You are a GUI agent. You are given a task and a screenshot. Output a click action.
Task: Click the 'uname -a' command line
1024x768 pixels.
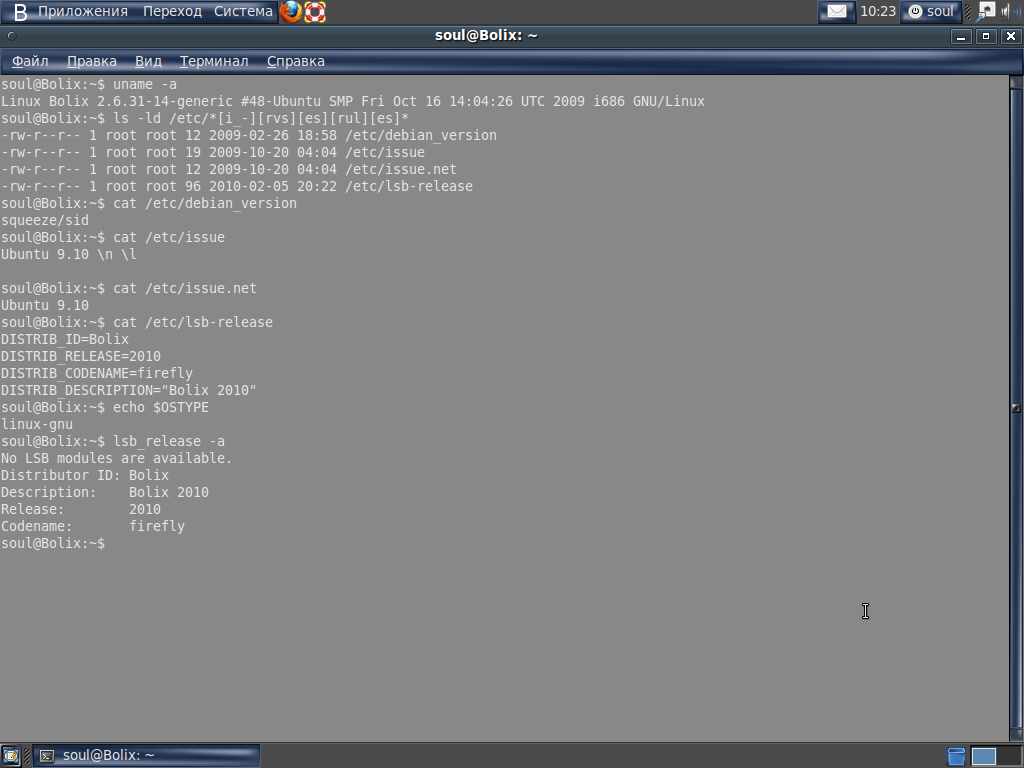point(88,84)
